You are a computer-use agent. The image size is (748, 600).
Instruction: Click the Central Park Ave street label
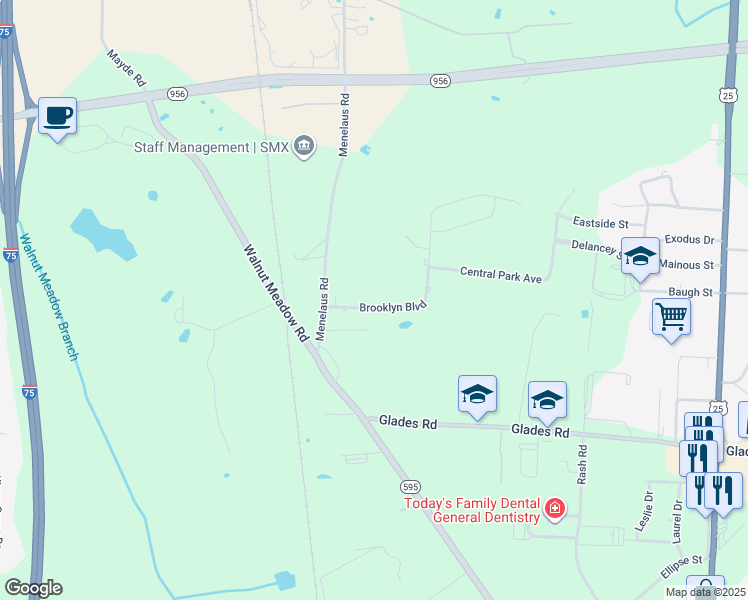501,275
